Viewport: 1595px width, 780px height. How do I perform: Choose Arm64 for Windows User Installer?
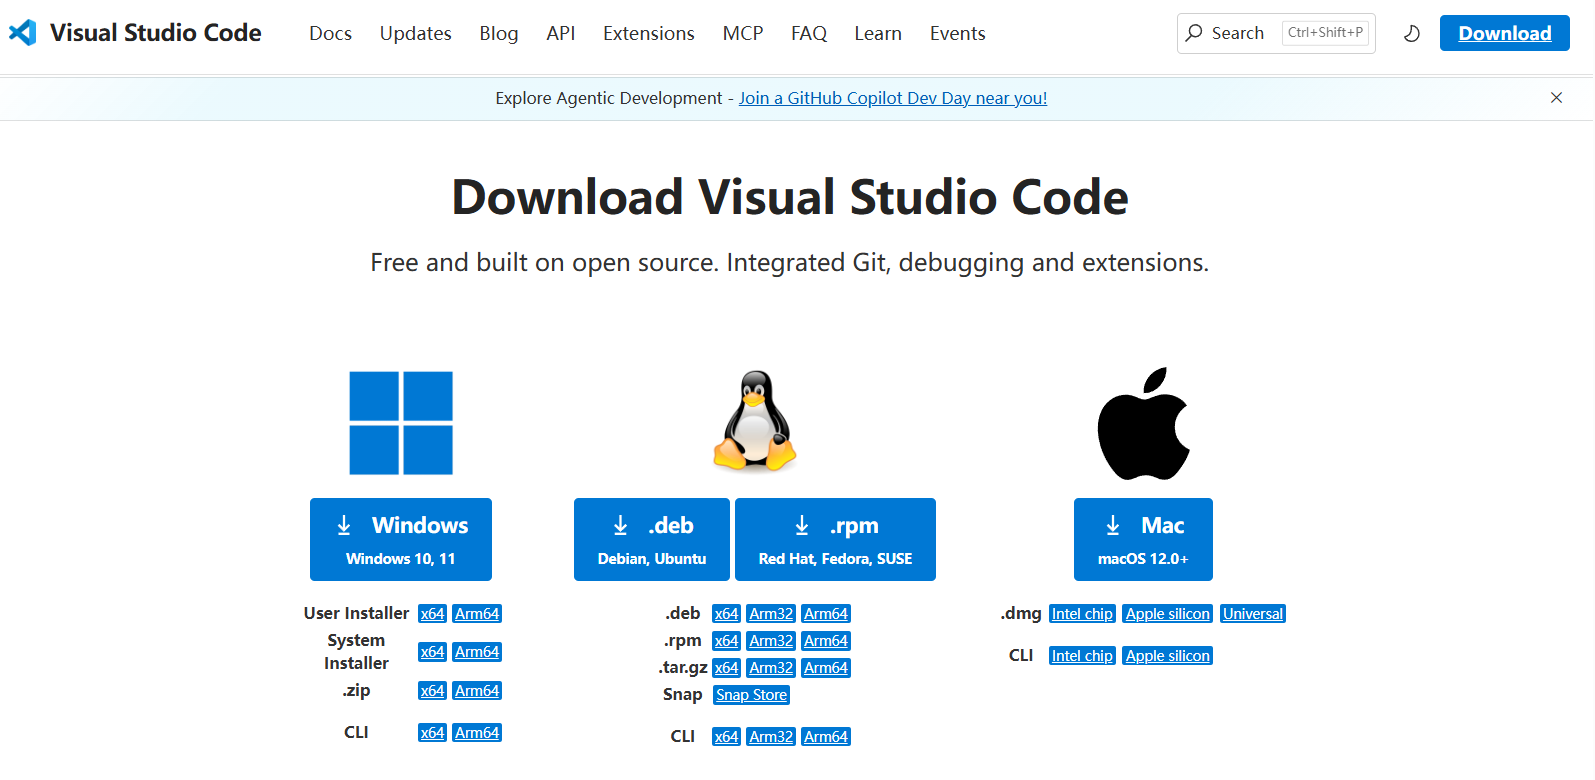(x=477, y=614)
